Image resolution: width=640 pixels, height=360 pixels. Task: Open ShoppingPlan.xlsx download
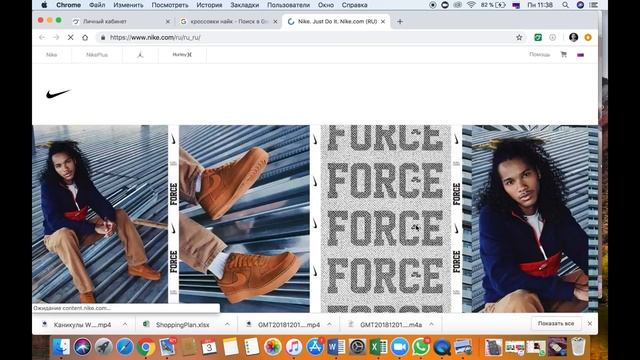click(182, 324)
